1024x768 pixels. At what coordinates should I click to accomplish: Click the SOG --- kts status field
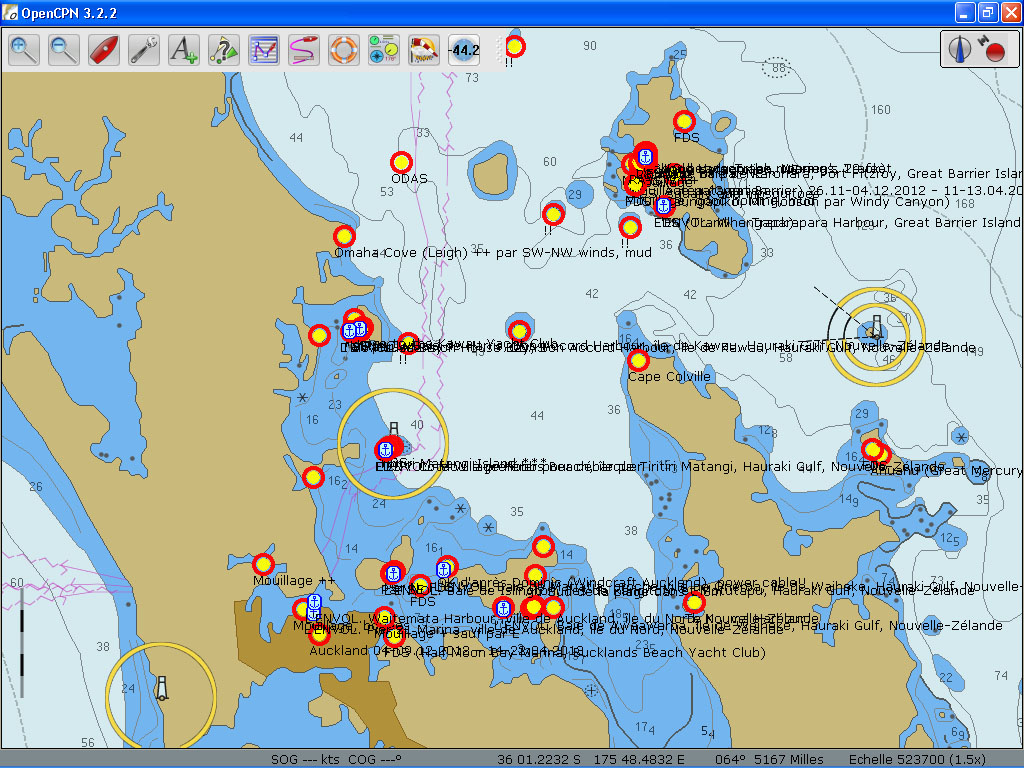point(305,760)
